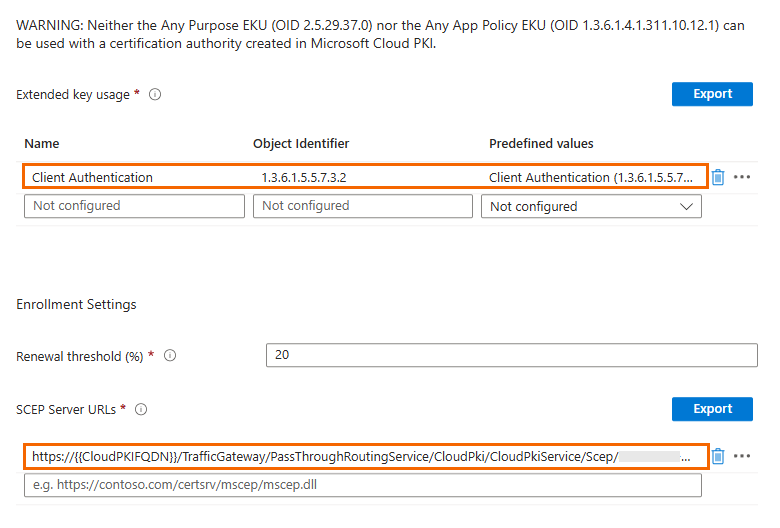The width and height of the screenshot is (780, 528).
Task: Export the extended key usage list
Action: (x=712, y=94)
